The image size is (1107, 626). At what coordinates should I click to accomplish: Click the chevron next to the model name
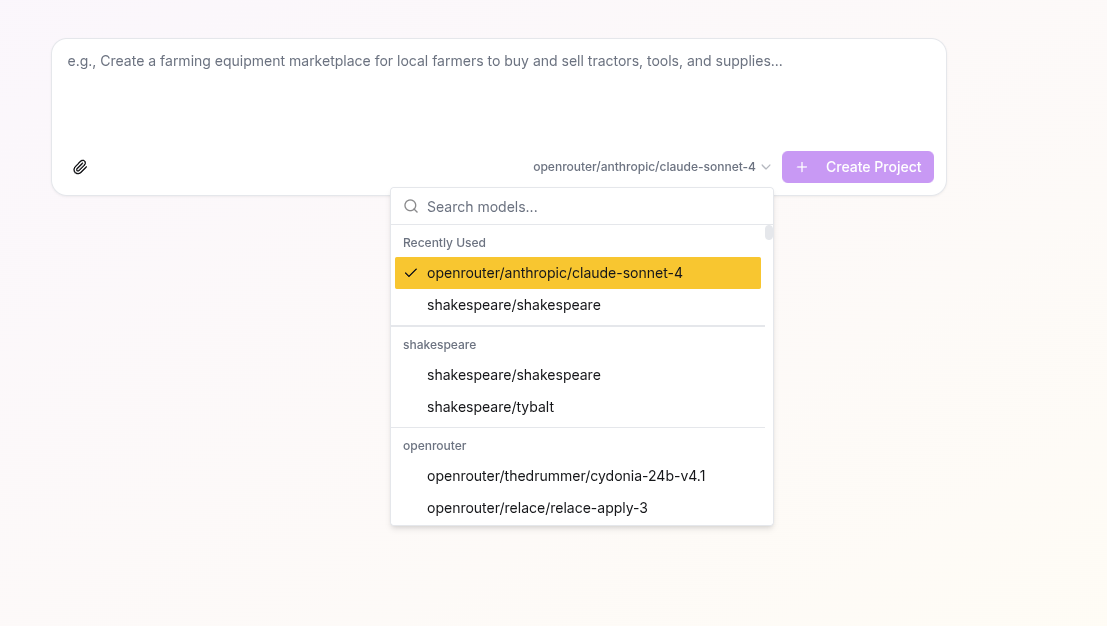coord(766,167)
